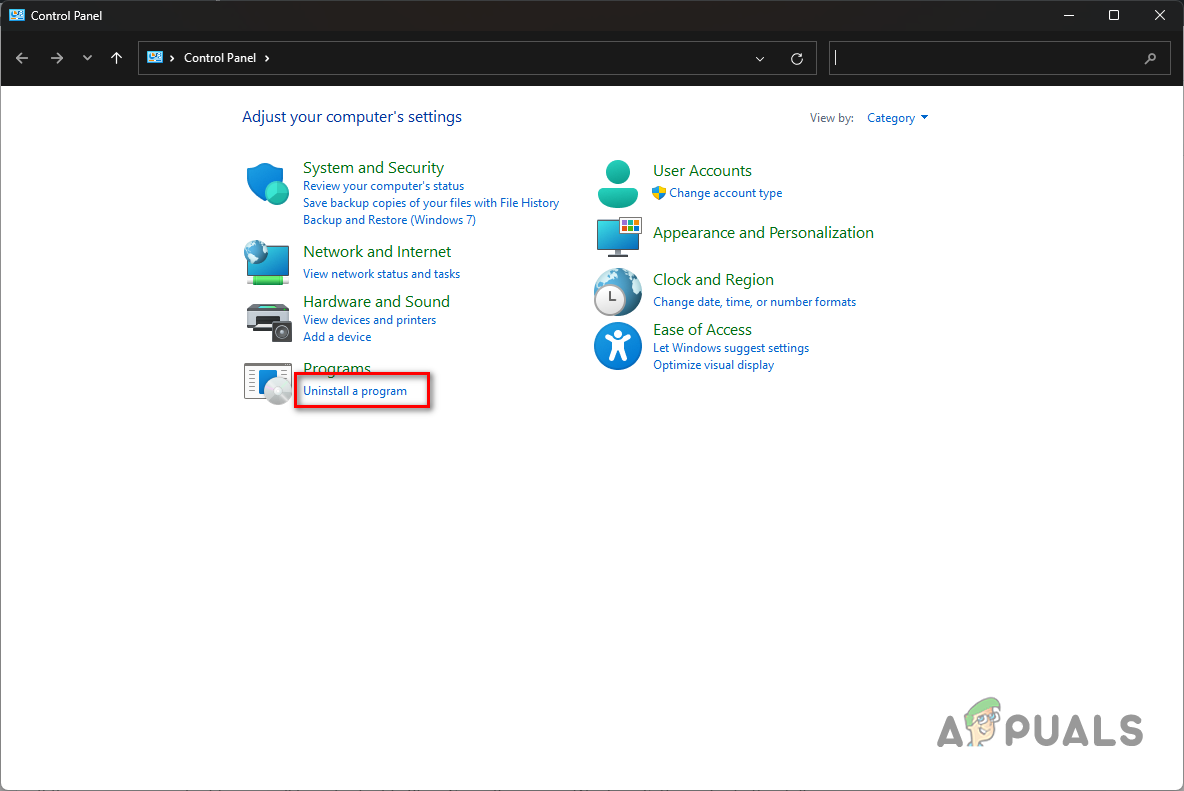This screenshot has width=1184, height=791.
Task: Click the breadcrumb arrow after Control Panel
Action: pyautogui.click(x=266, y=58)
